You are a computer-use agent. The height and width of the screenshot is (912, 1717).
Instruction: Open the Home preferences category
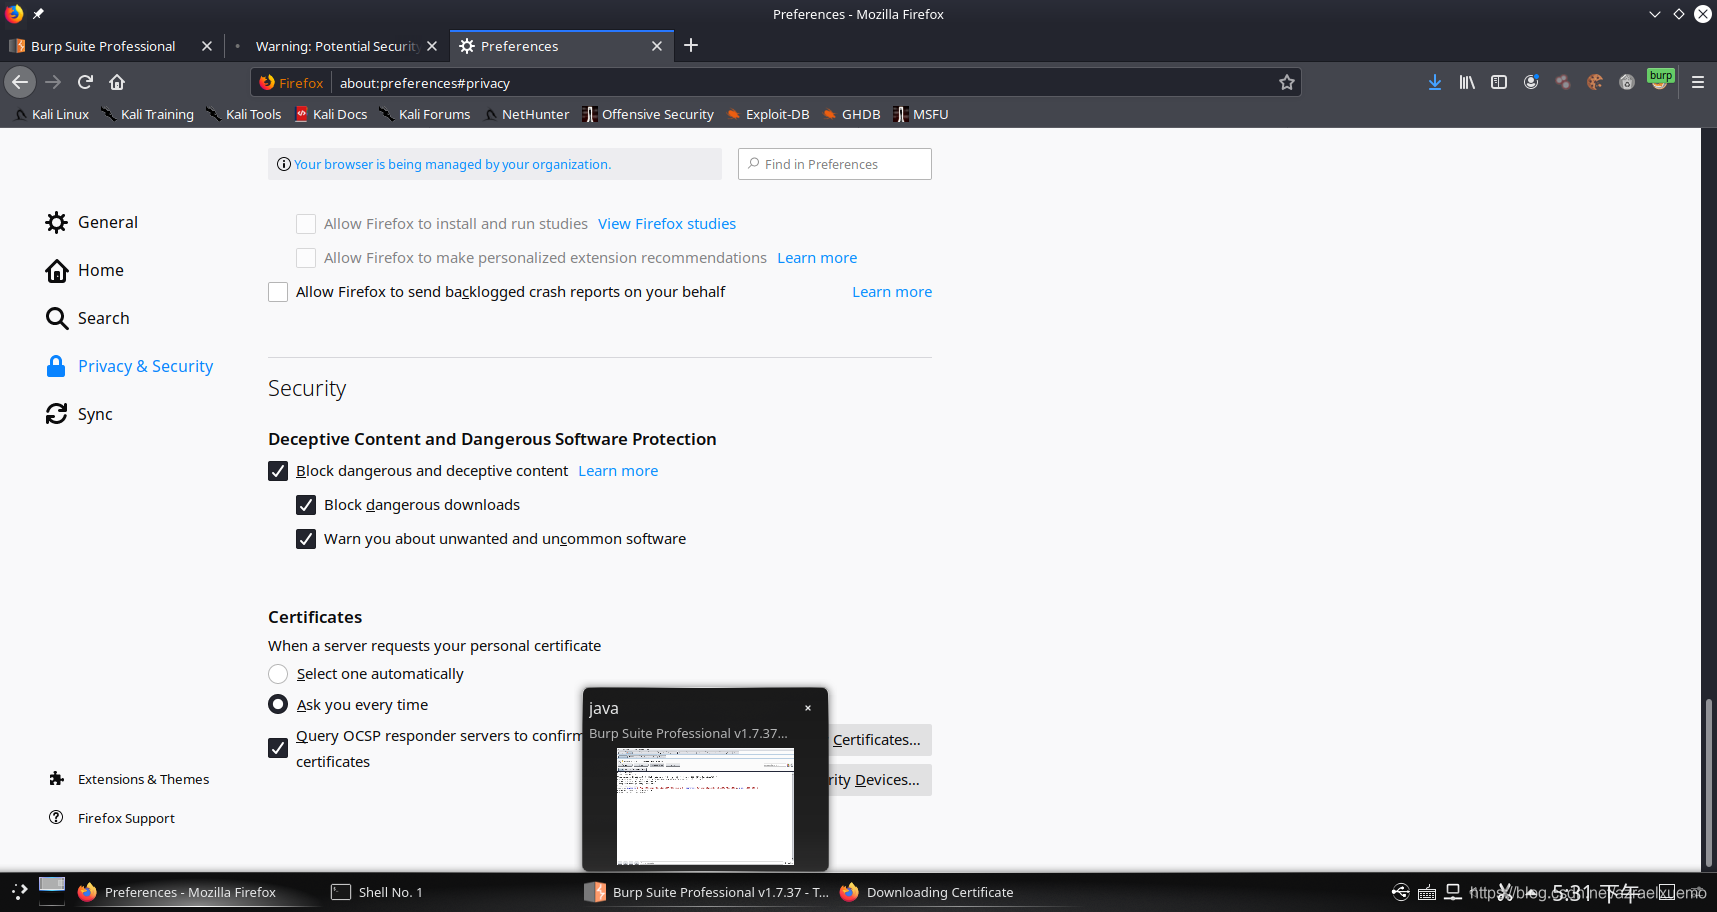(x=85, y=270)
